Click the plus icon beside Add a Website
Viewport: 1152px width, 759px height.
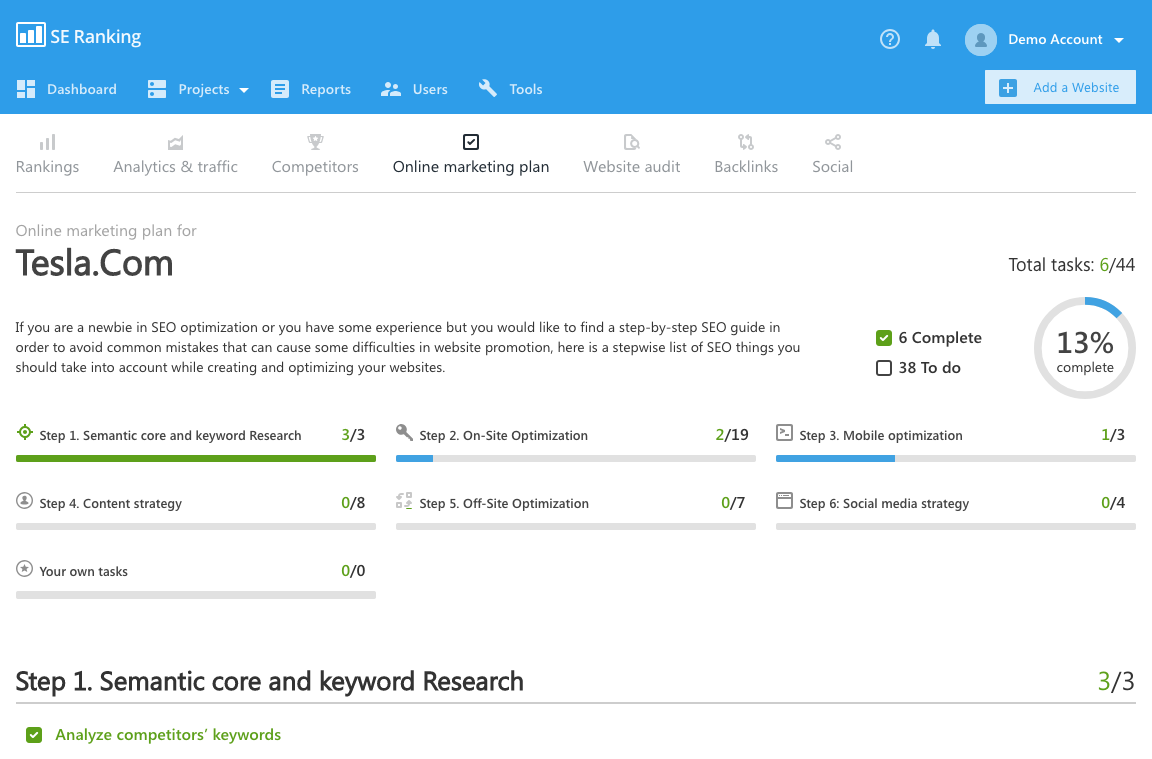(1008, 87)
